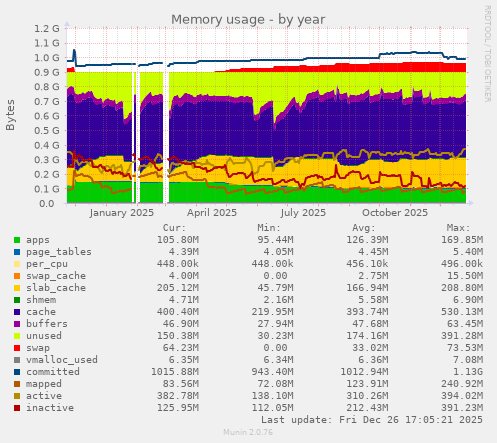497x443 pixels.
Task: Click the memory usage graph plot area
Action: tap(267, 116)
